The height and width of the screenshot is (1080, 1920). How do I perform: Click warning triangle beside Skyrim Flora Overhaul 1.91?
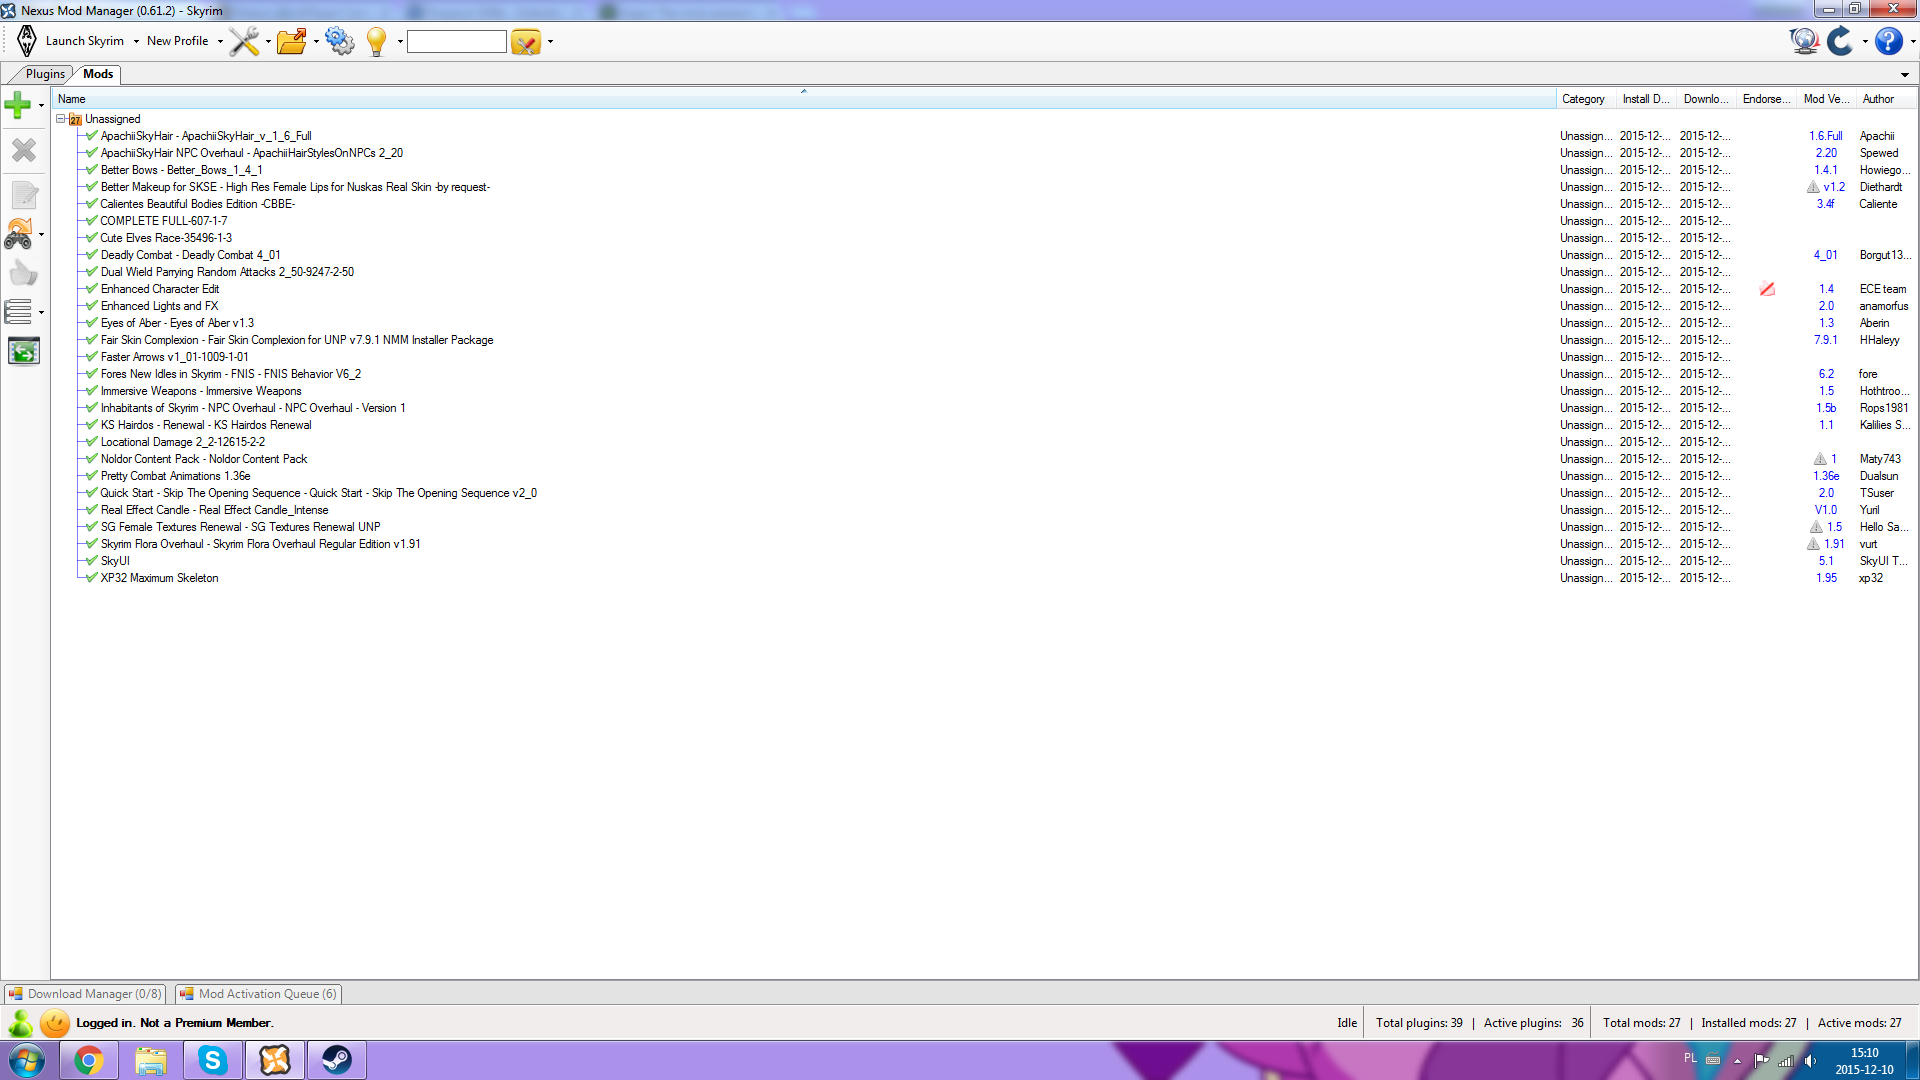pos(1813,544)
